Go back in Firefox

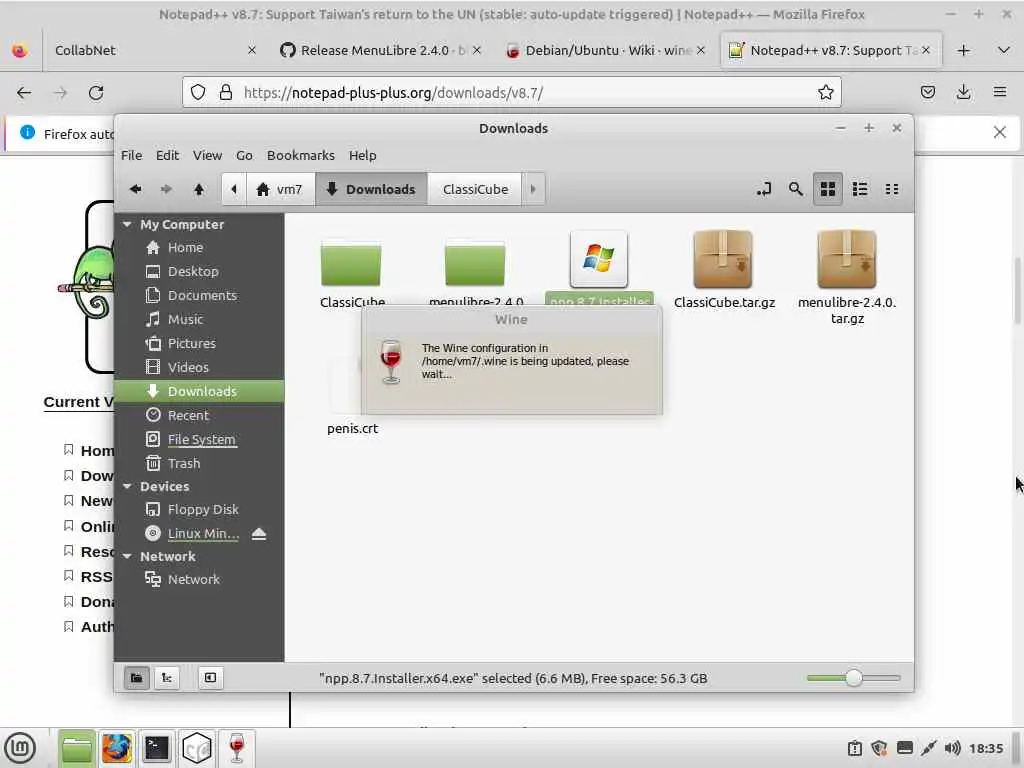pyautogui.click(x=24, y=93)
